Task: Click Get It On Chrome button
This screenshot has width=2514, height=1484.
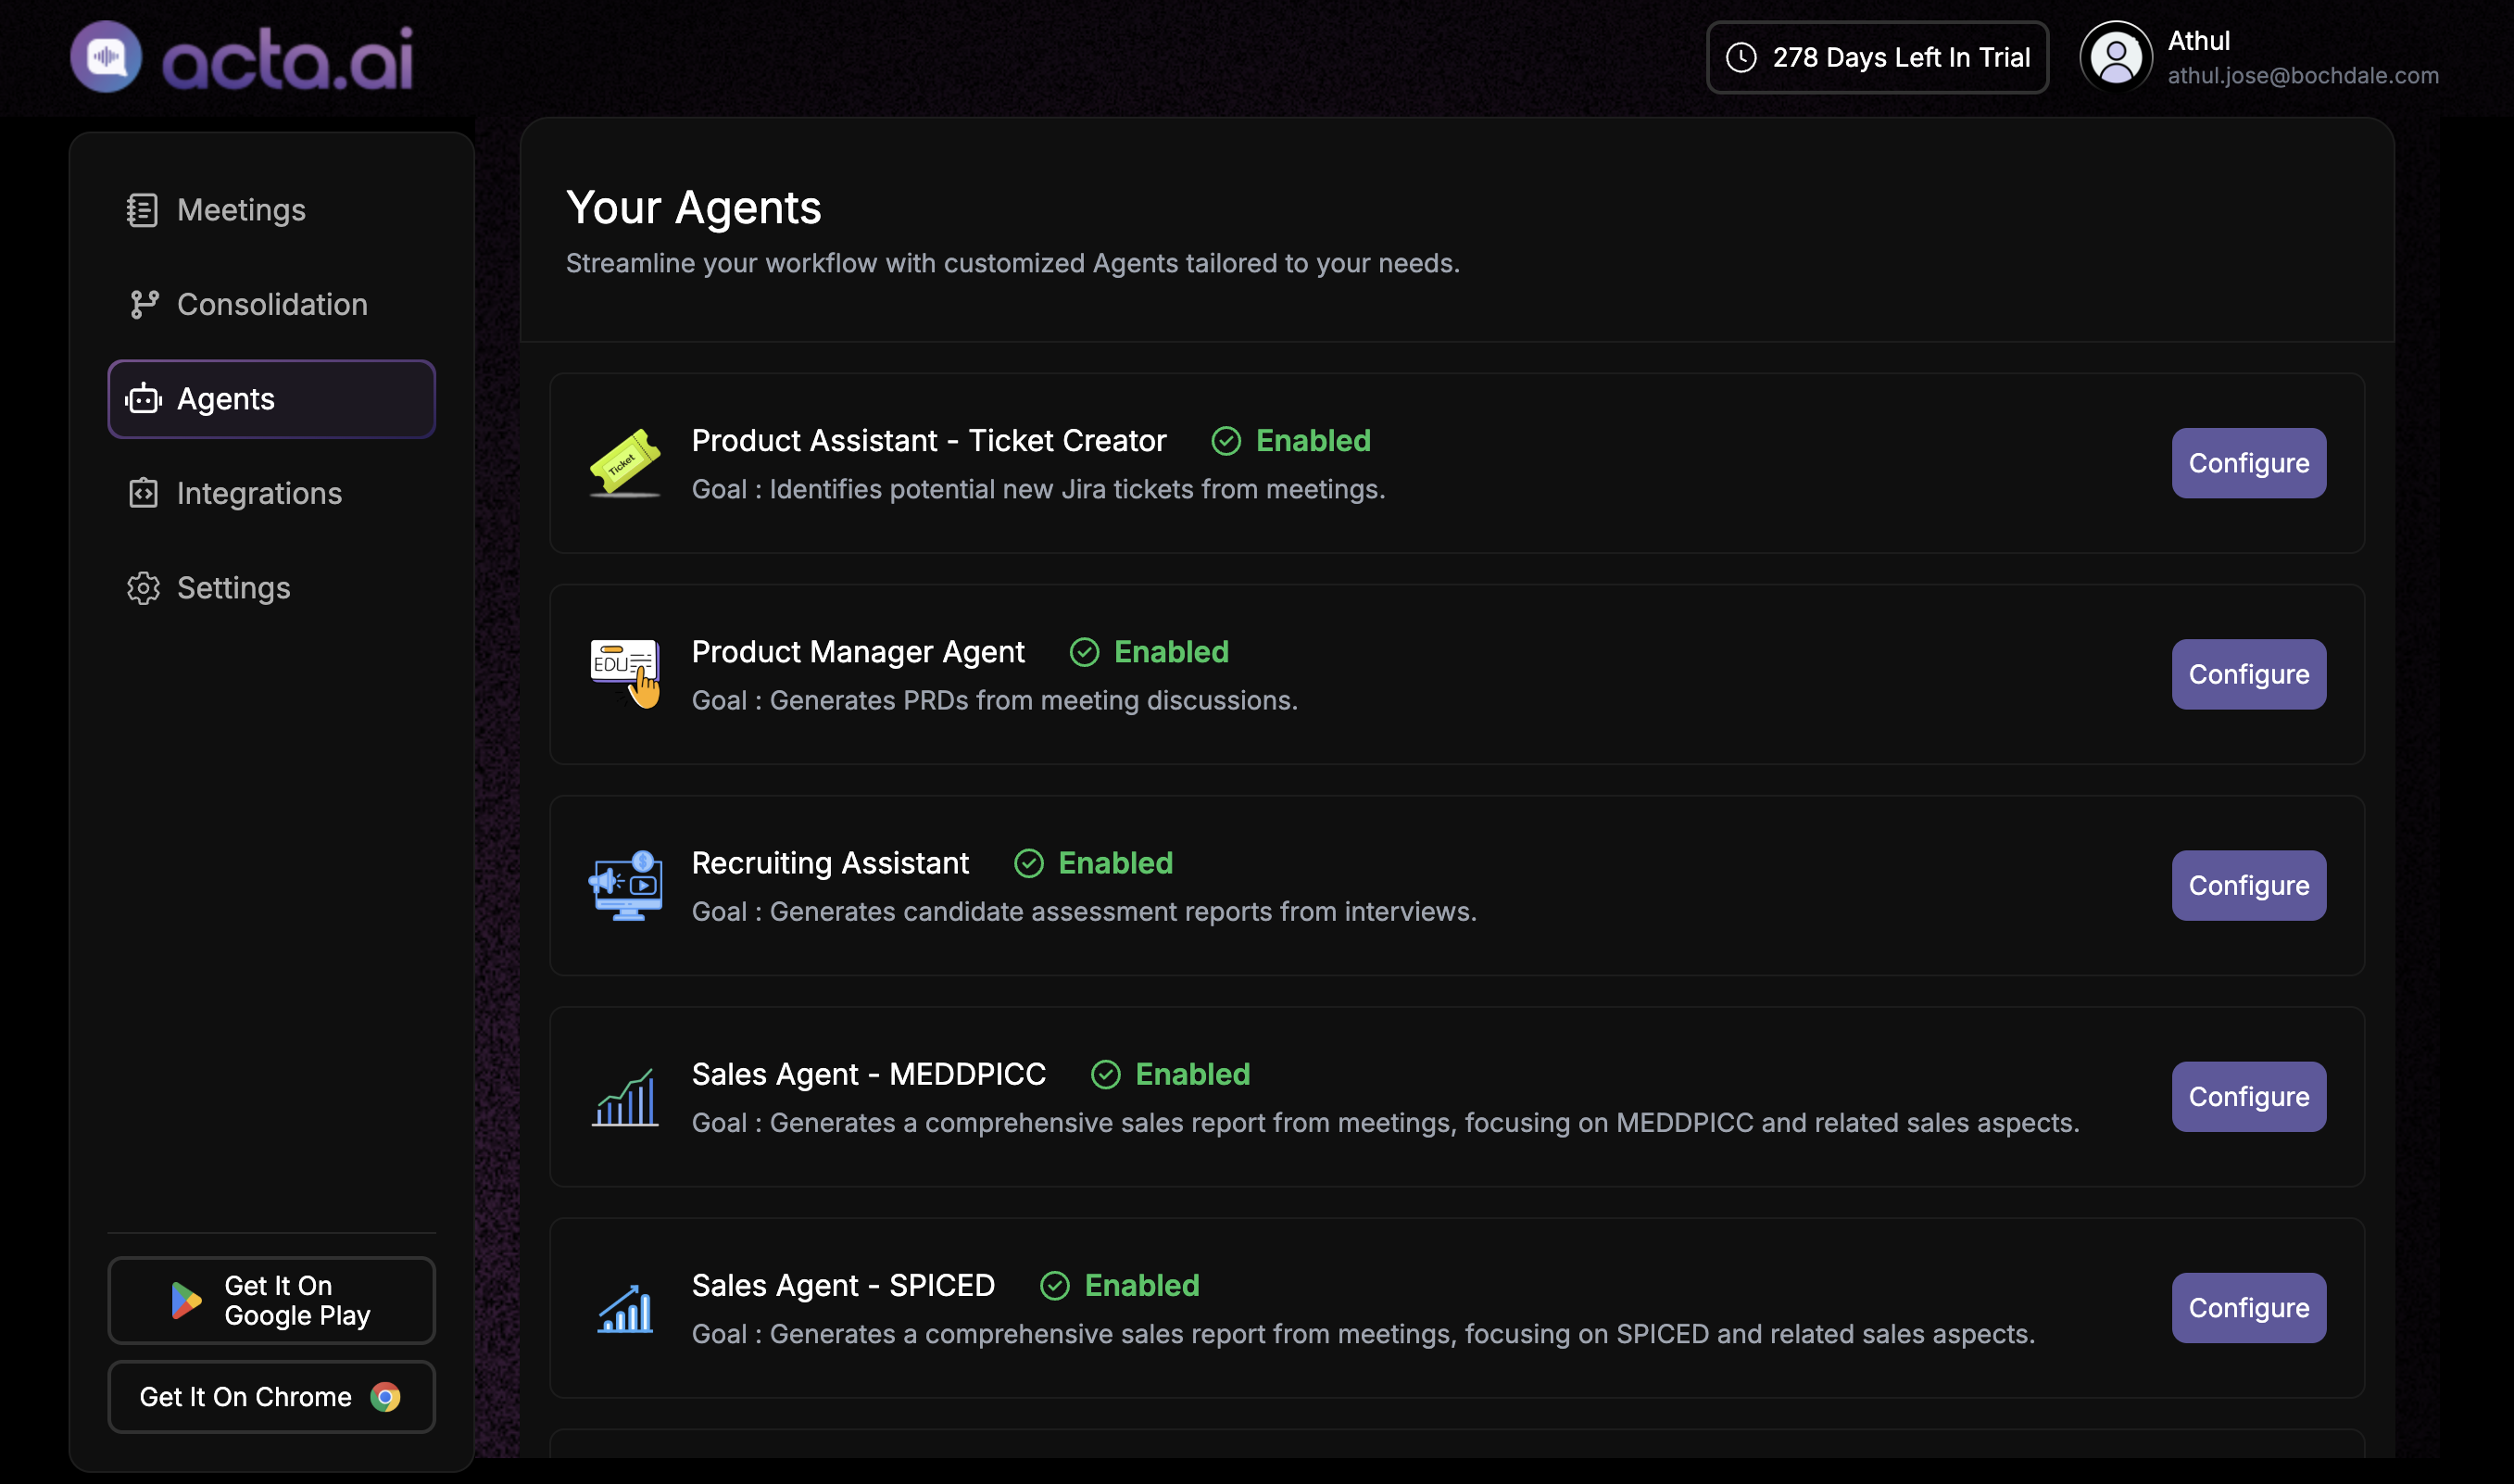Action: (271, 1396)
